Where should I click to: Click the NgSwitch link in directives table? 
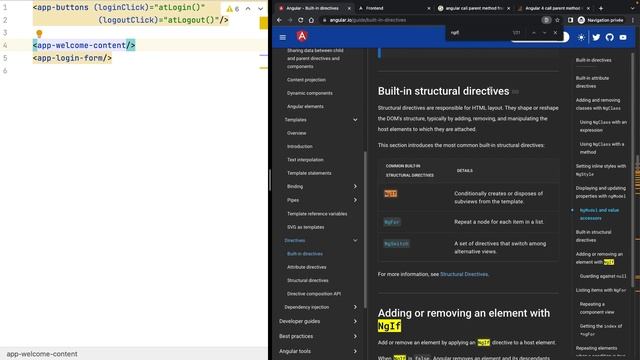pos(396,244)
